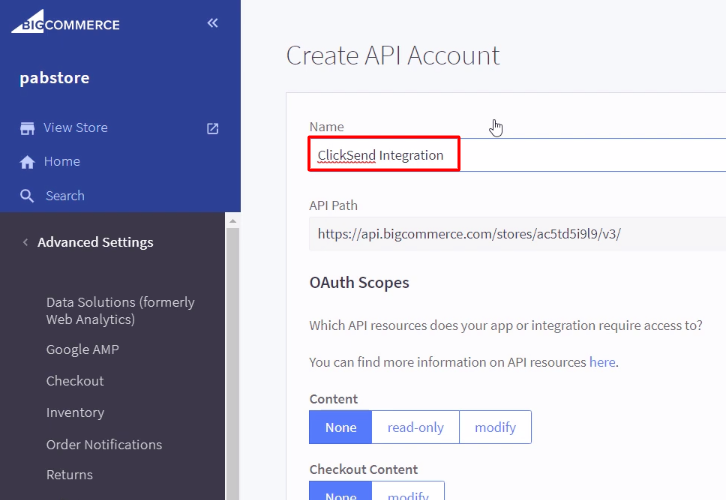Open Data Solutions (formerly Web Analytics)
This screenshot has height=500, width=726.
click(x=120, y=311)
